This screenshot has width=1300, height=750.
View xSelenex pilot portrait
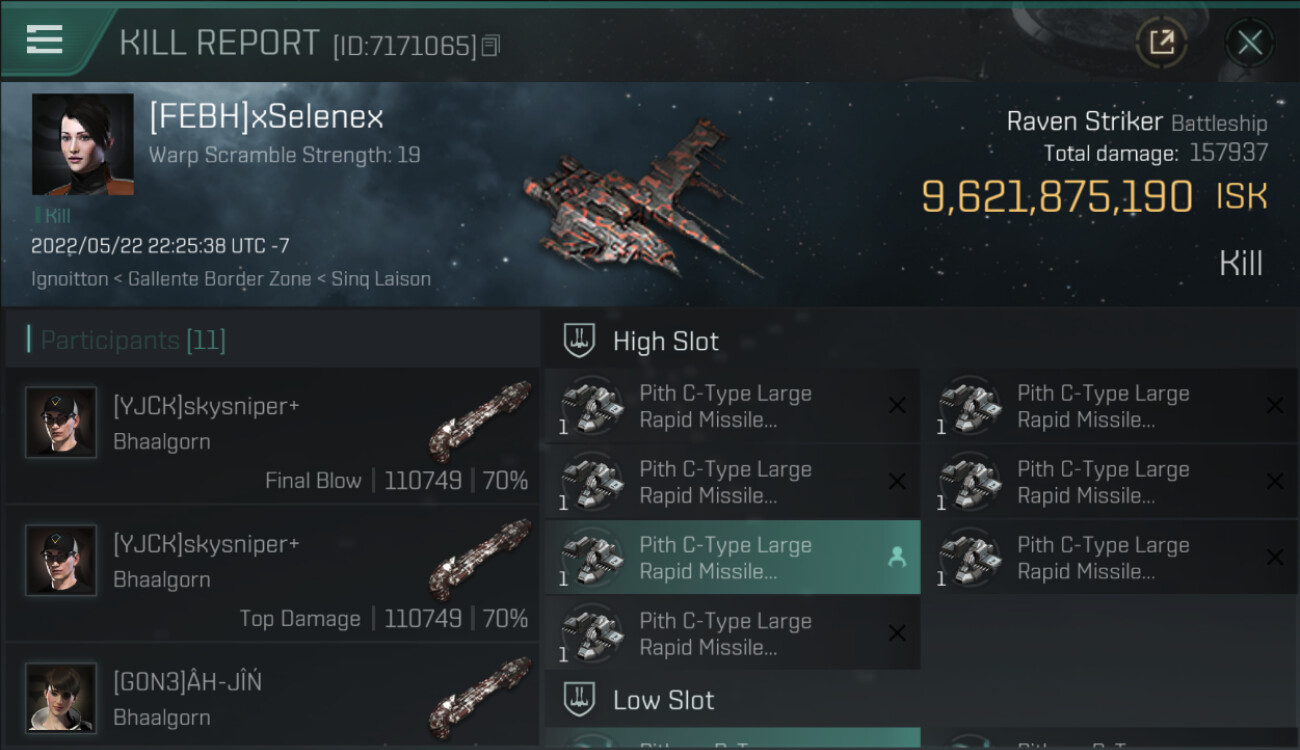(x=82, y=144)
